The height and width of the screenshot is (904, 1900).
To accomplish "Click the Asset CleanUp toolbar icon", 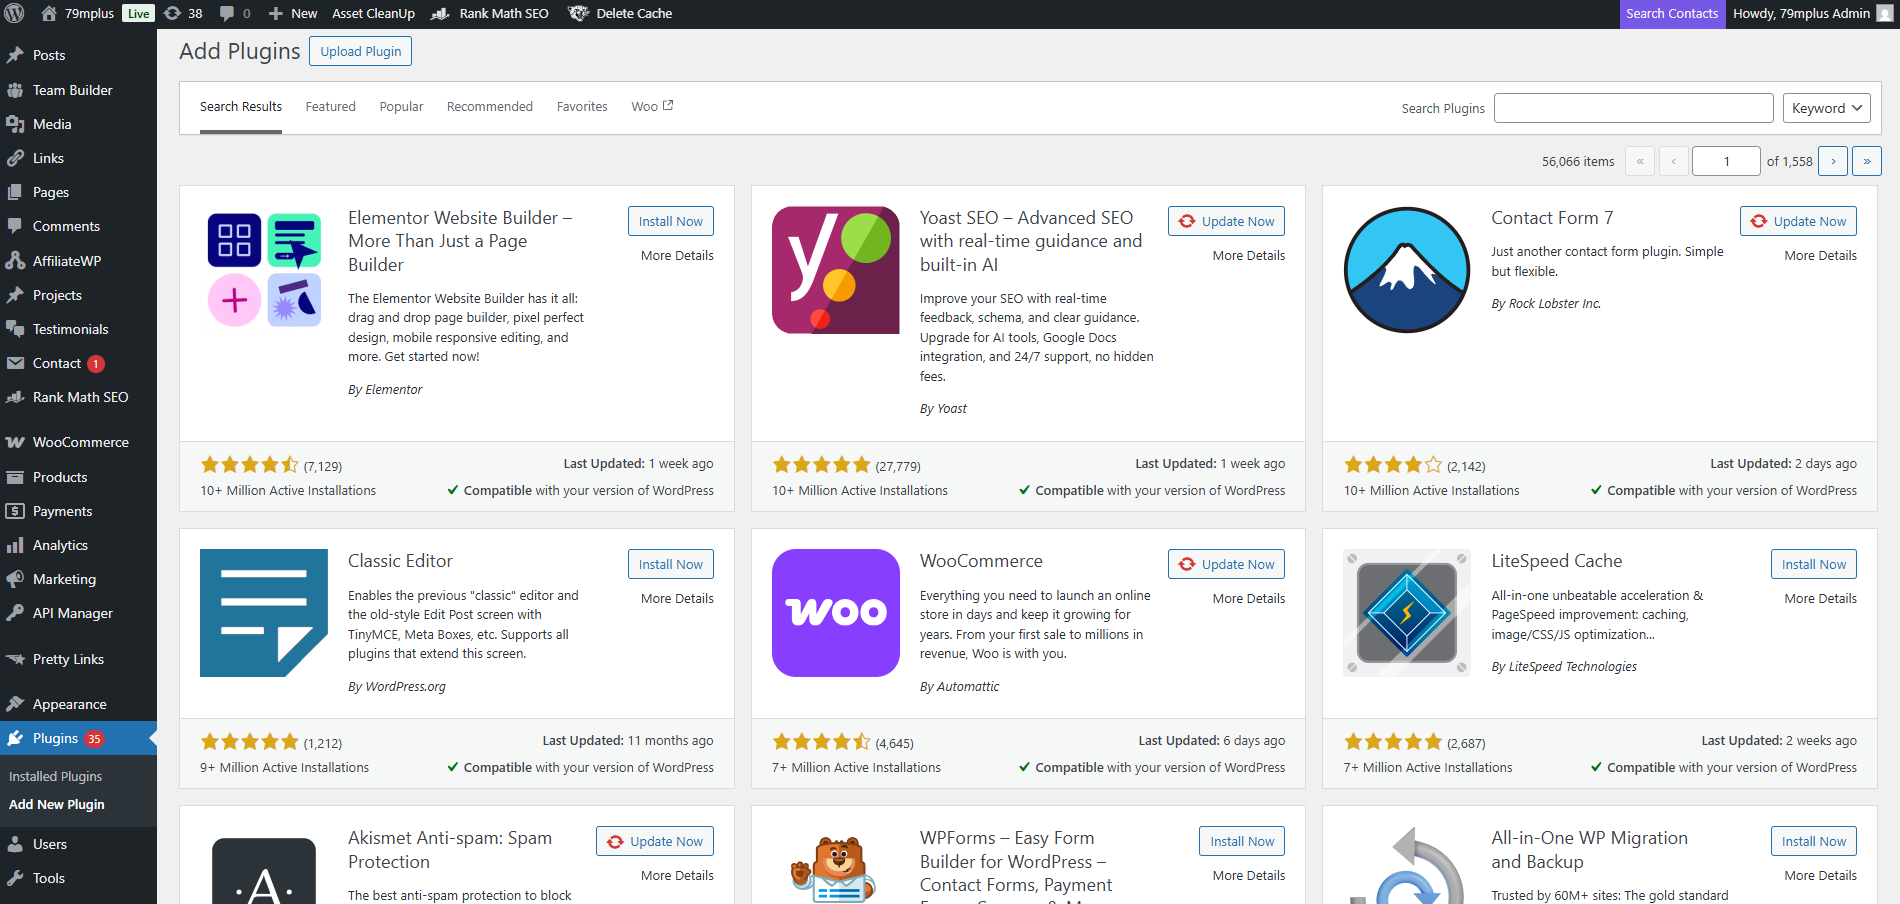I will (x=373, y=13).
